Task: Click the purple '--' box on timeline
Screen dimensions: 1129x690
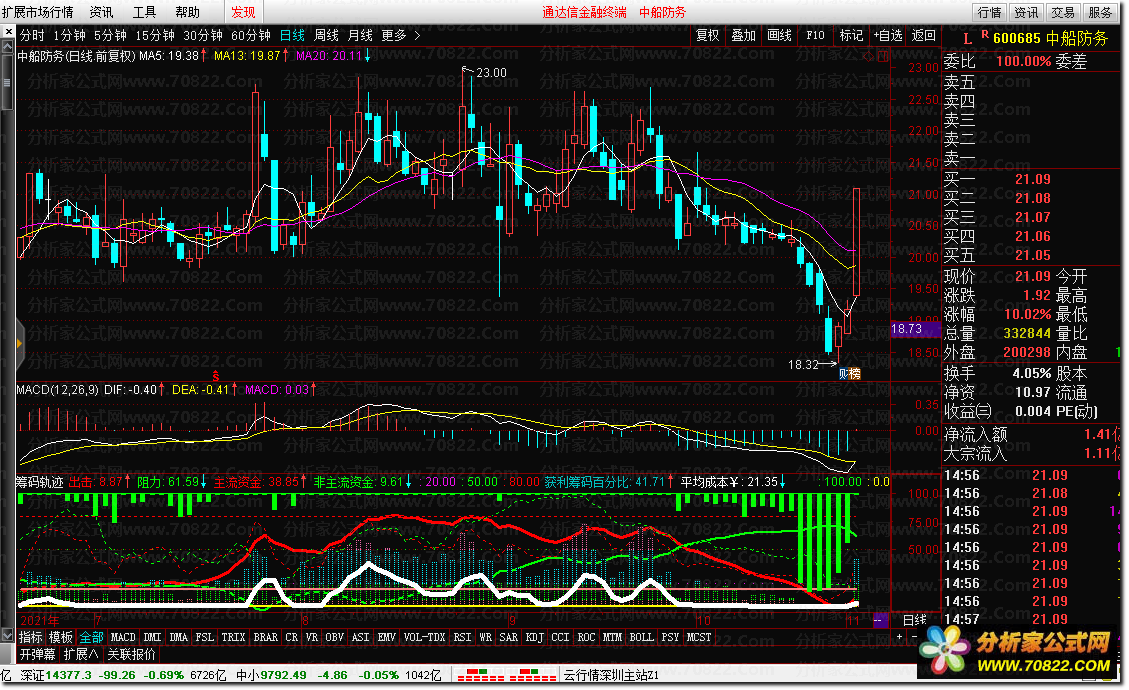Action: [880, 619]
